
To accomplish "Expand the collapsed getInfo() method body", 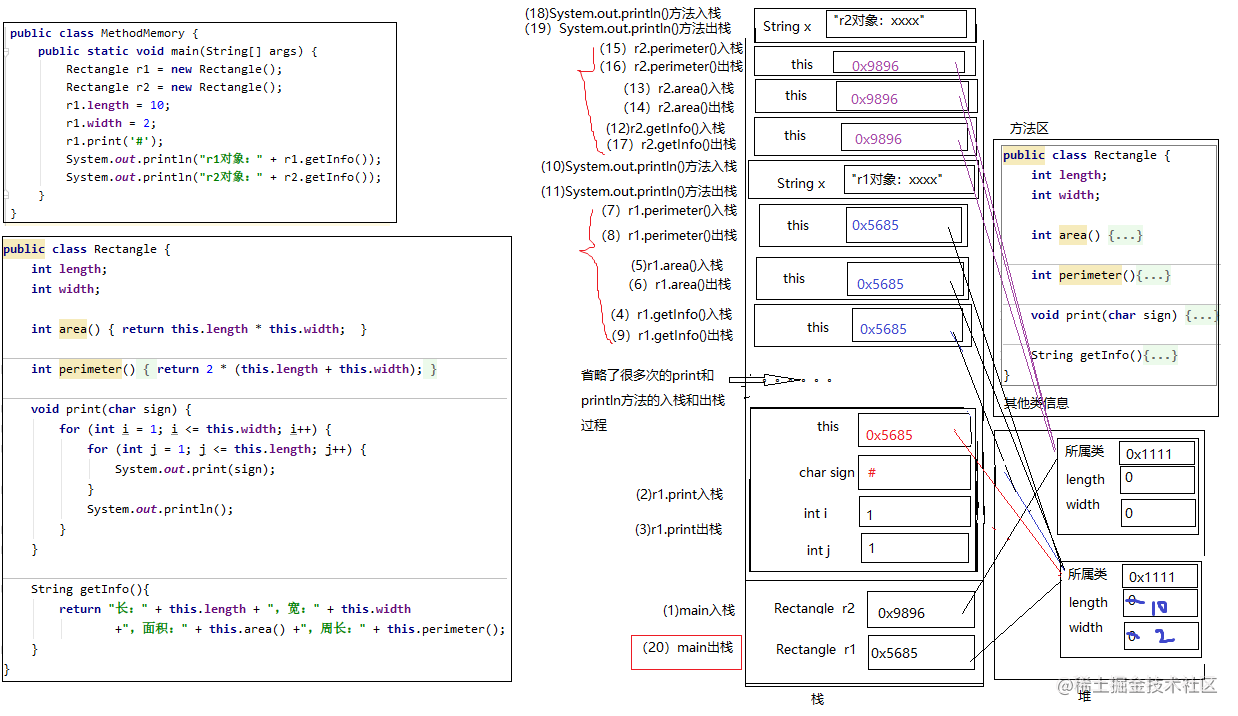I will pyautogui.click(x=1160, y=355).
